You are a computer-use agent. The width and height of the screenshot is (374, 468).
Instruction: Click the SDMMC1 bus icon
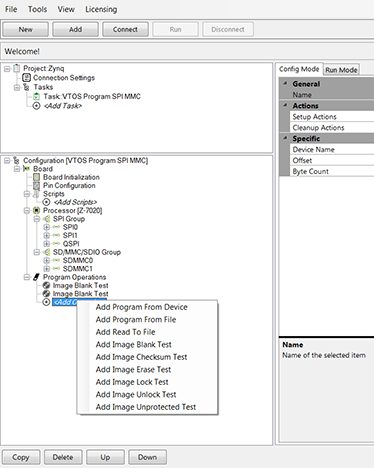click(x=56, y=269)
